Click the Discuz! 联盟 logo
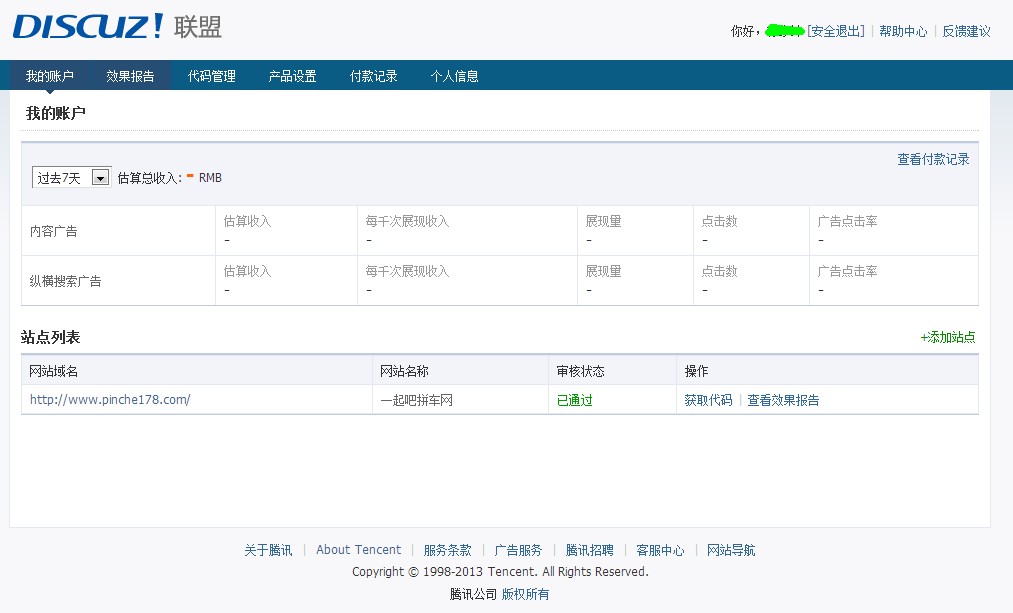Image resolution: width=1013 pixels, height=613 pixels. click(x=117, y=27)
